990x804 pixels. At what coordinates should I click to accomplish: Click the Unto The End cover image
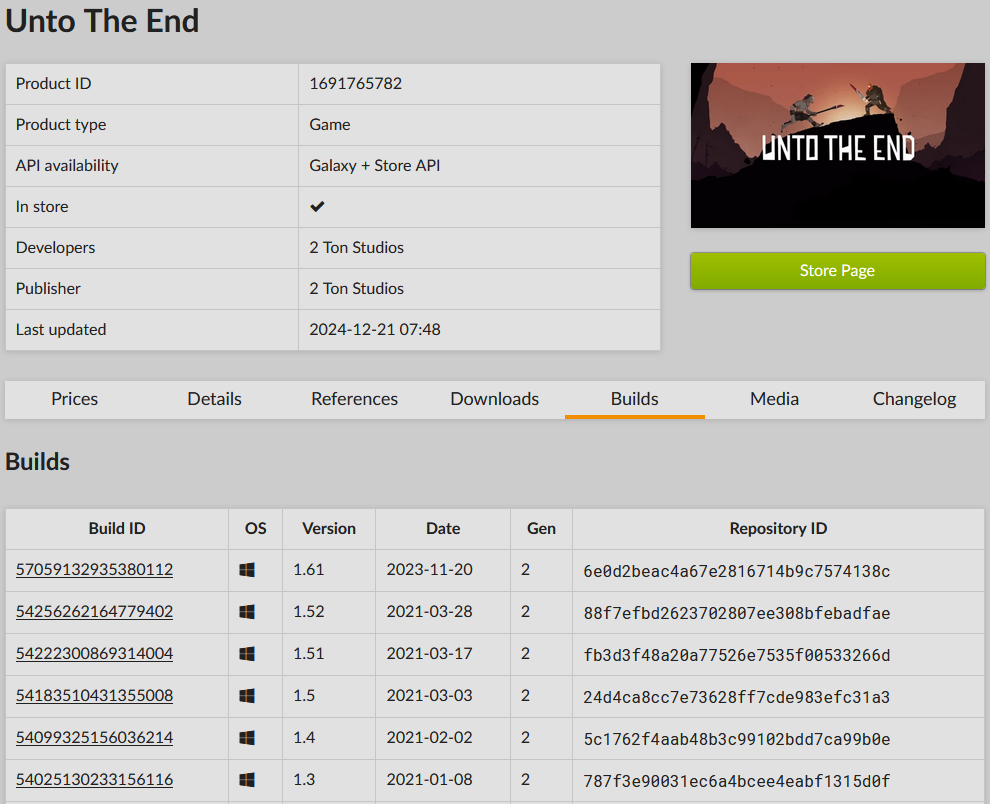point(837,145)
